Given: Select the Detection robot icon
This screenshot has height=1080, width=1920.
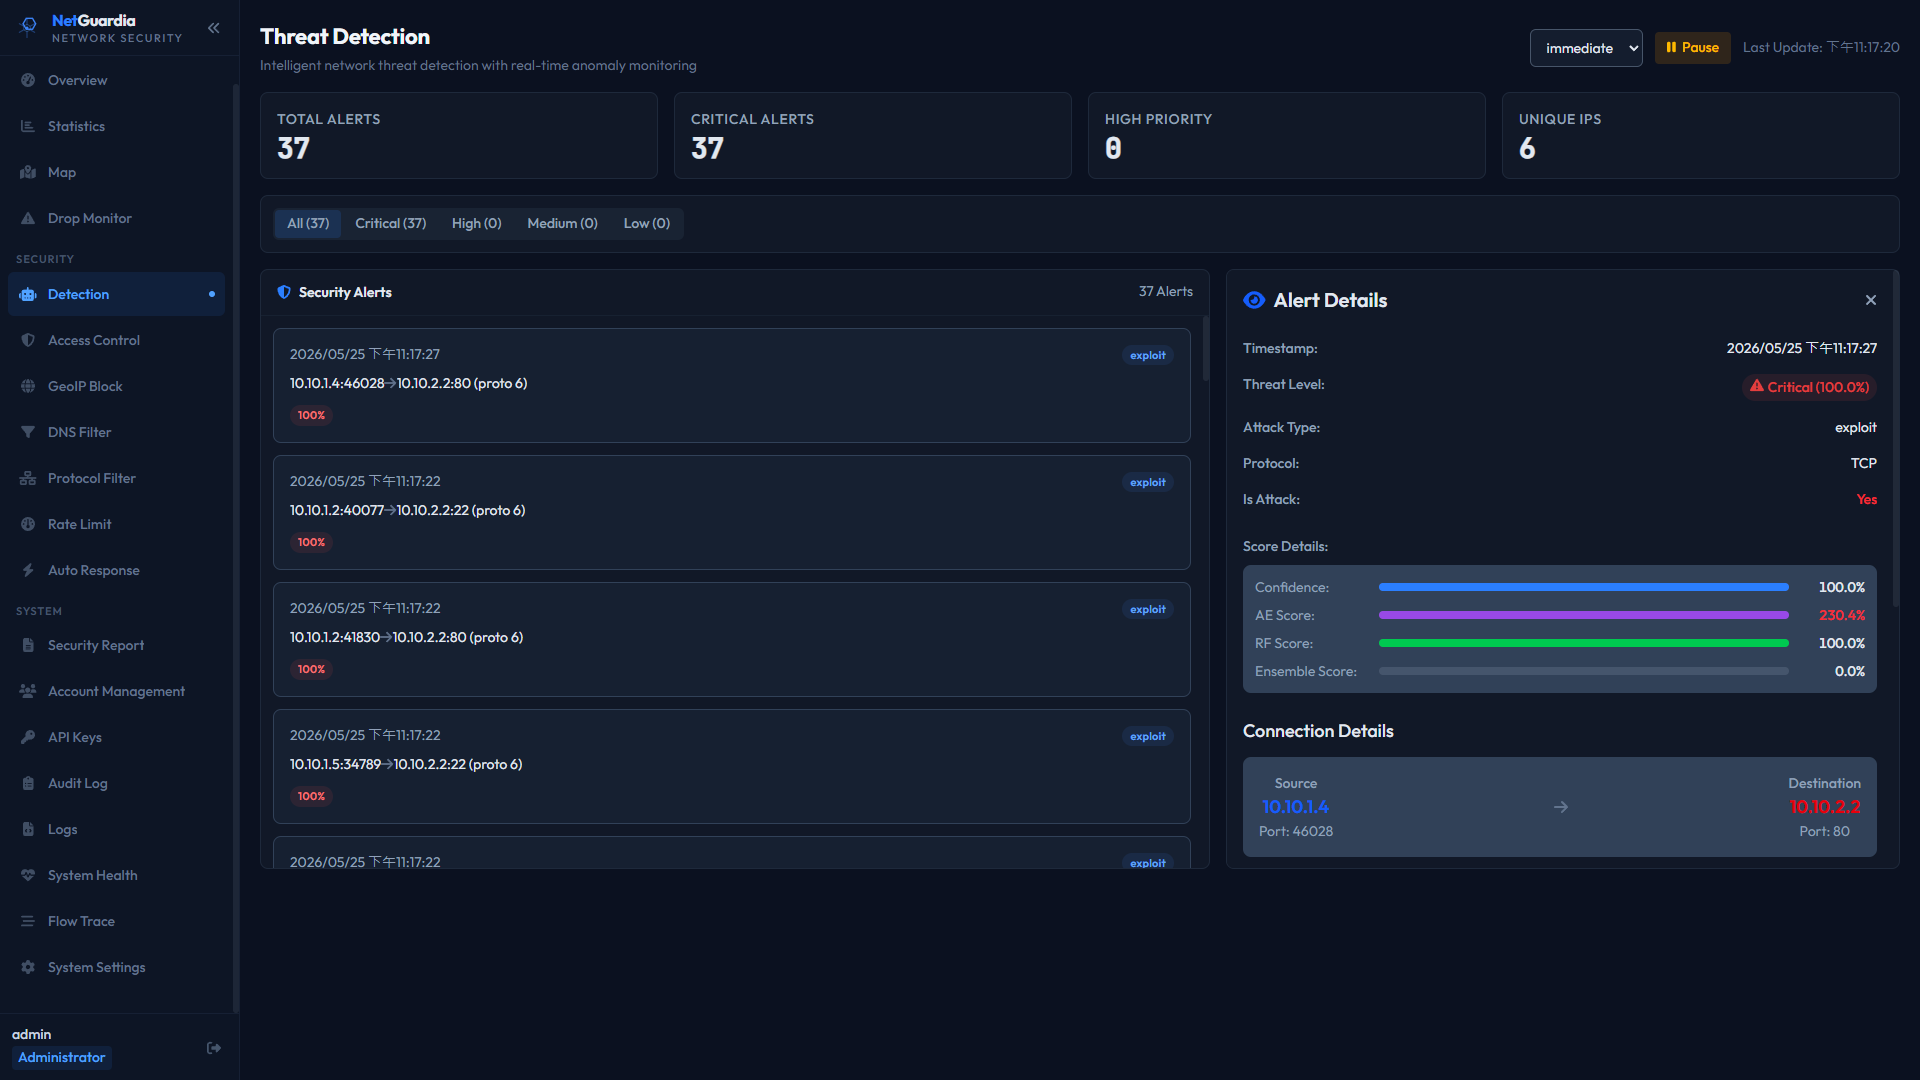Looking at the screenshot, I should pos(28,294).
